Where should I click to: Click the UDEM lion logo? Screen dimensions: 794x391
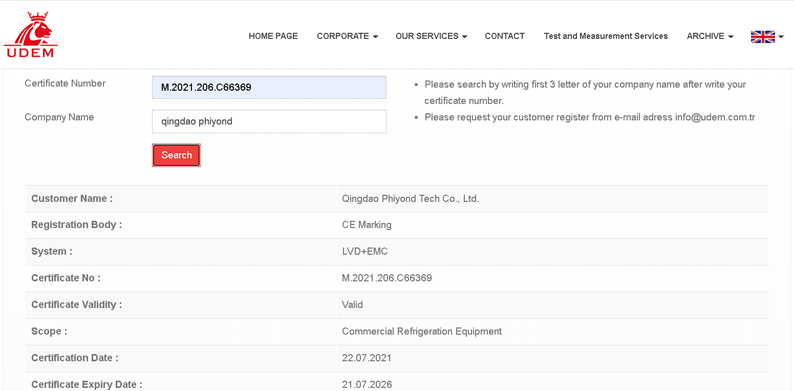pos(31,34)
